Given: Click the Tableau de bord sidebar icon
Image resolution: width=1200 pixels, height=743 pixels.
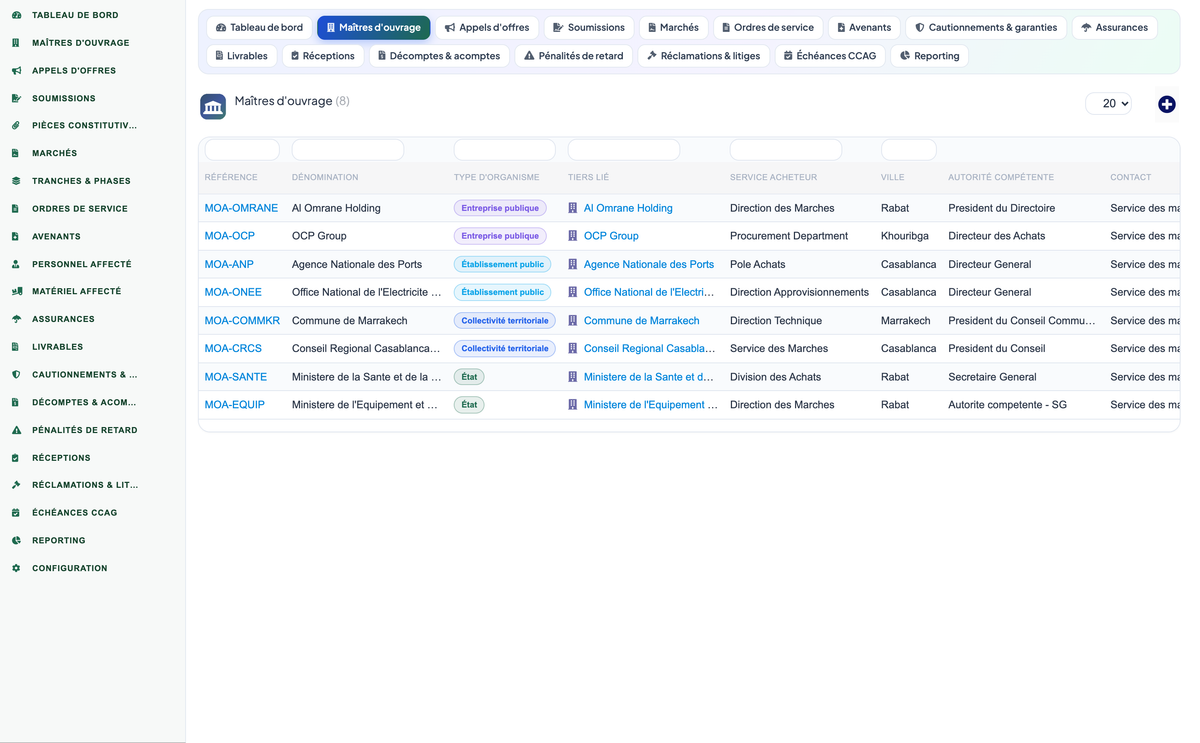Looking at the screenshot, I should pos(16,15).
